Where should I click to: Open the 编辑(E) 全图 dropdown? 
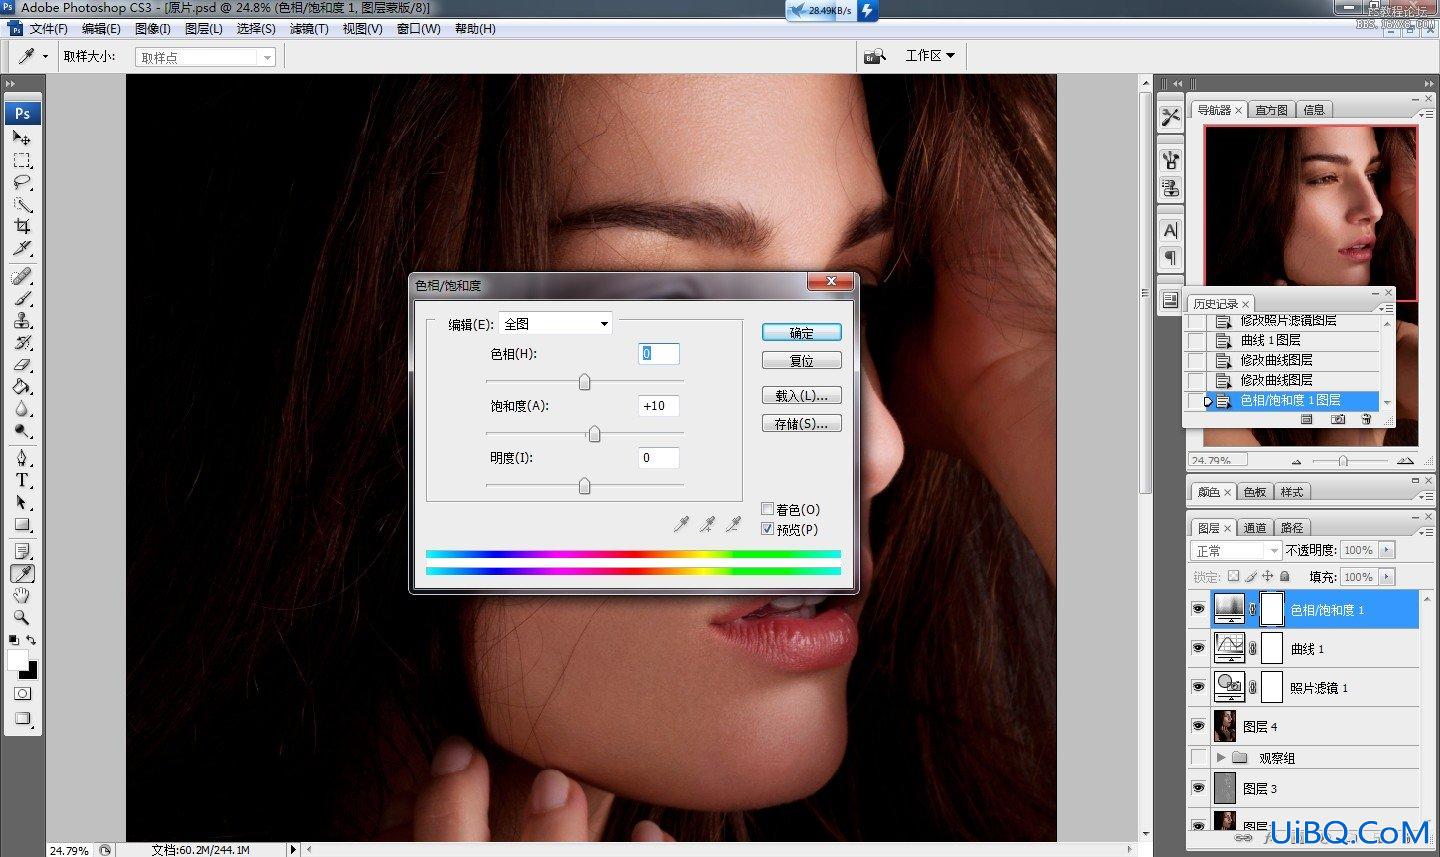point(555,324)
